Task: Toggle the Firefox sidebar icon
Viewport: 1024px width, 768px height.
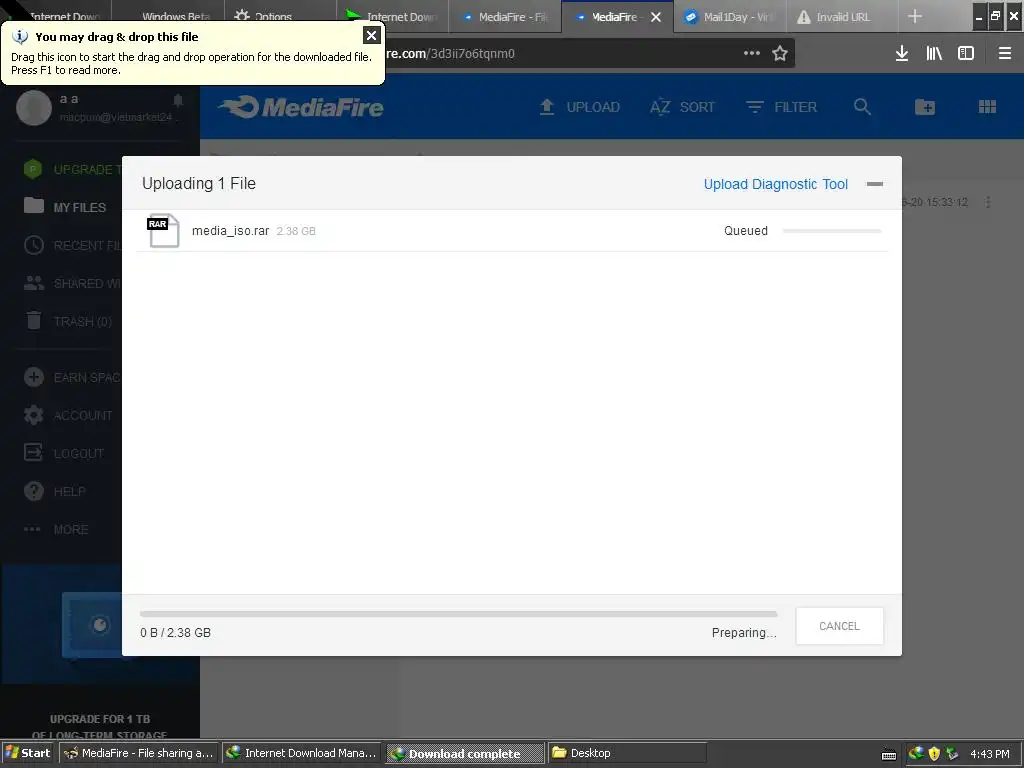Action: coord(966,53)
